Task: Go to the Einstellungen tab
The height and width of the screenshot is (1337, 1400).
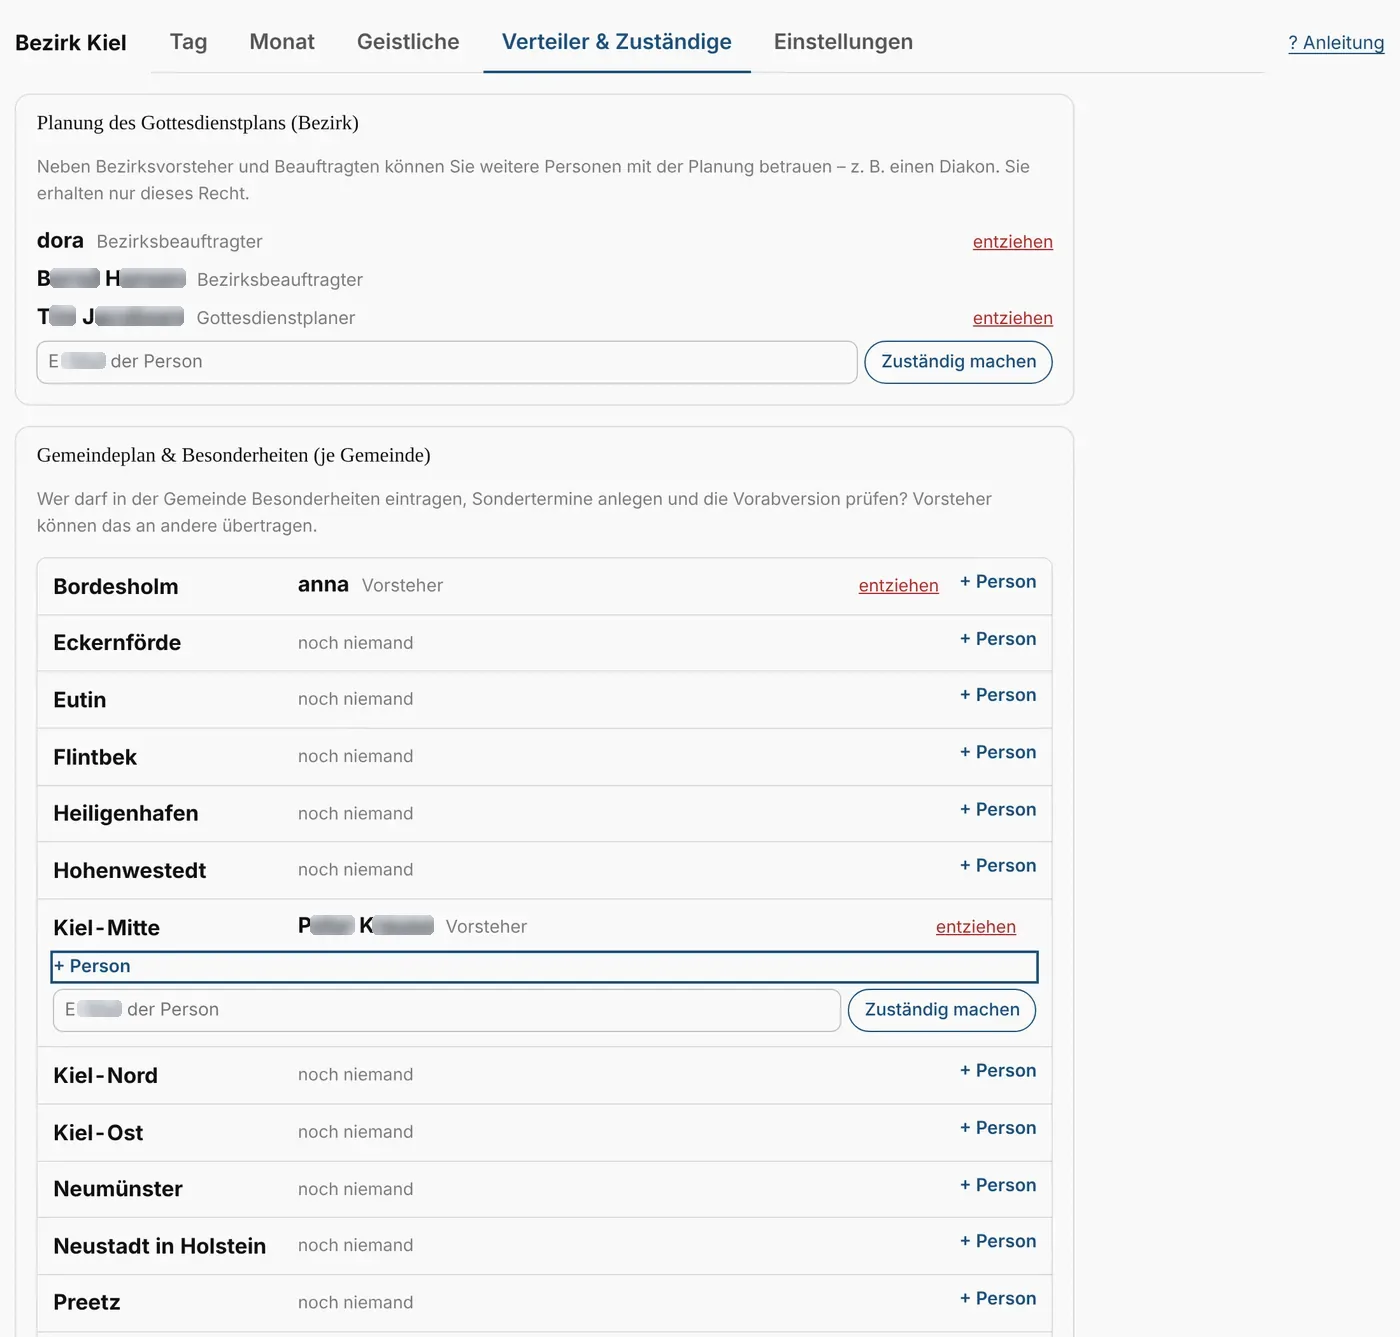Action: coord(843,42)
